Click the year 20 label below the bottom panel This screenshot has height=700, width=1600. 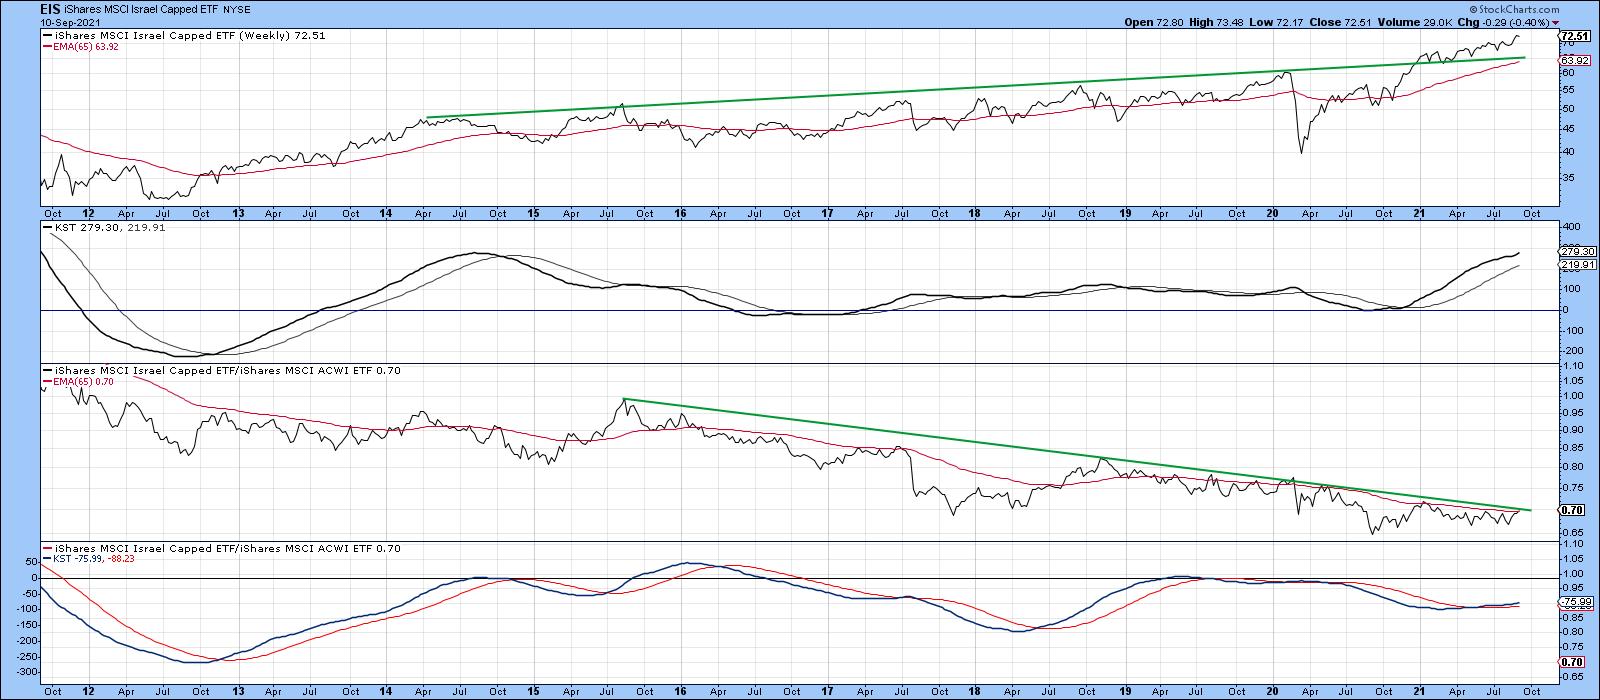click(1273, 692)
